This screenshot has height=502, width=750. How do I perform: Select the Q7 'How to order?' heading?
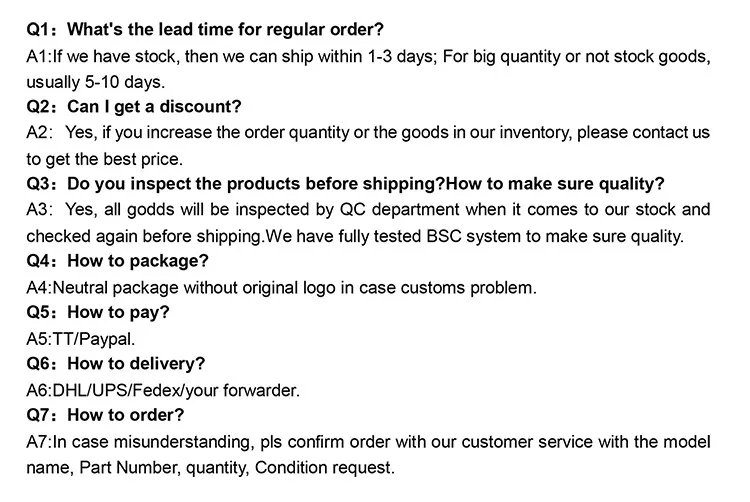pos(105,414)
